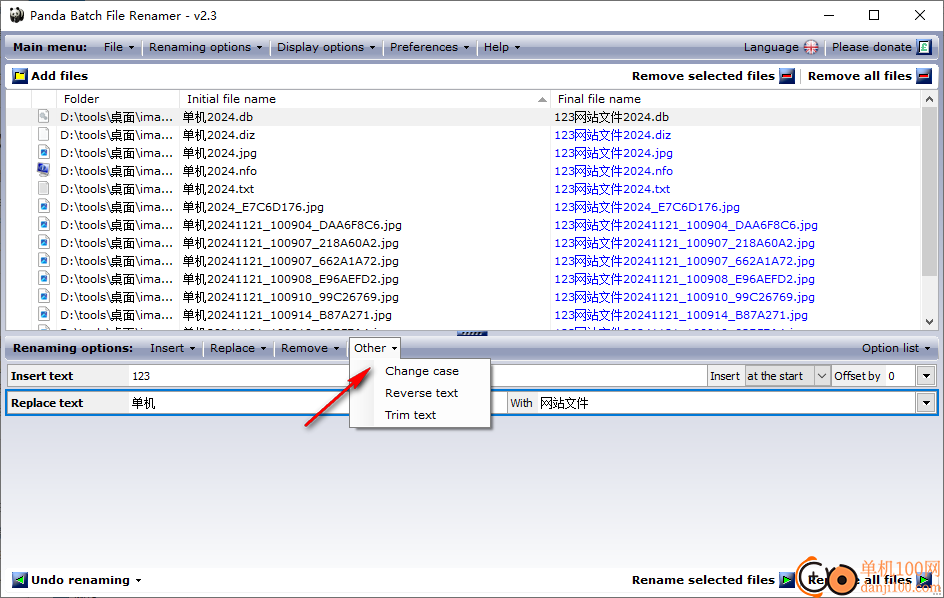Open the Help menu

tap(502, 47)
